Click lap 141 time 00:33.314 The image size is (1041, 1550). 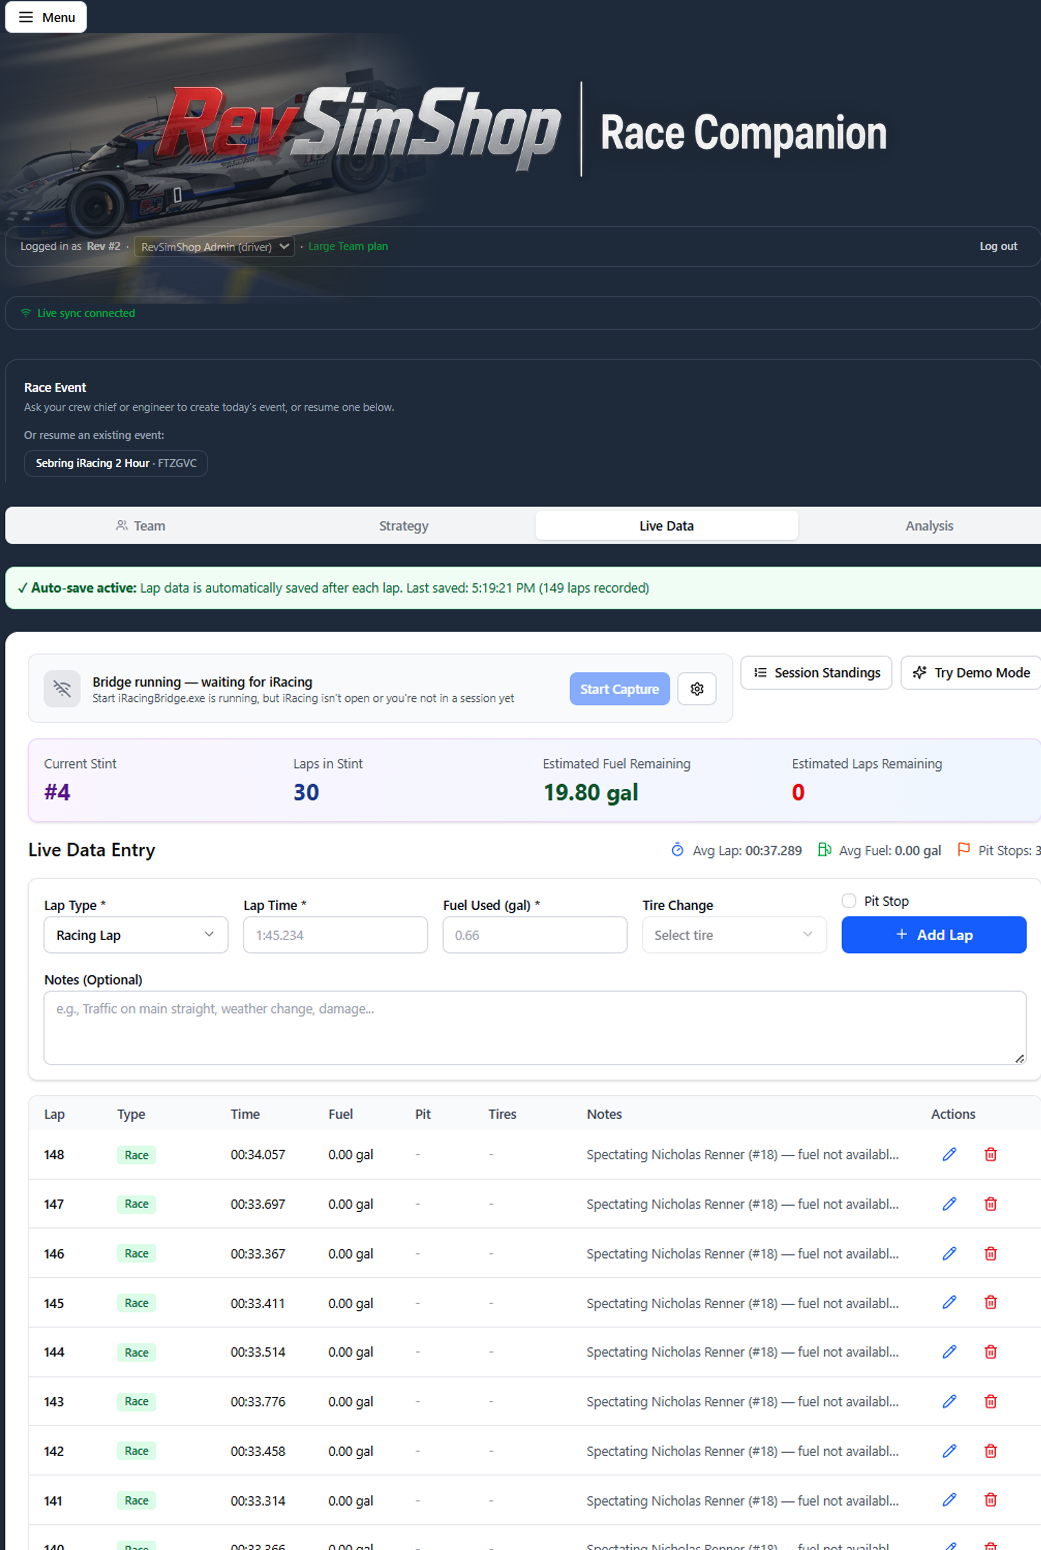[x=258, y=1500]
